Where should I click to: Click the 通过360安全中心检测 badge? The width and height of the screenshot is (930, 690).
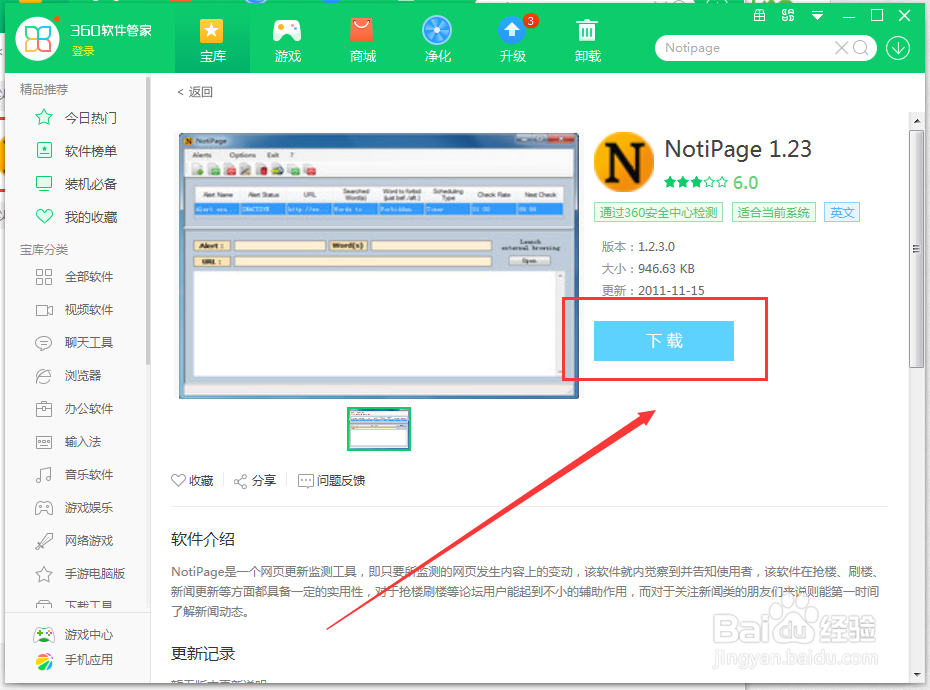658,212
